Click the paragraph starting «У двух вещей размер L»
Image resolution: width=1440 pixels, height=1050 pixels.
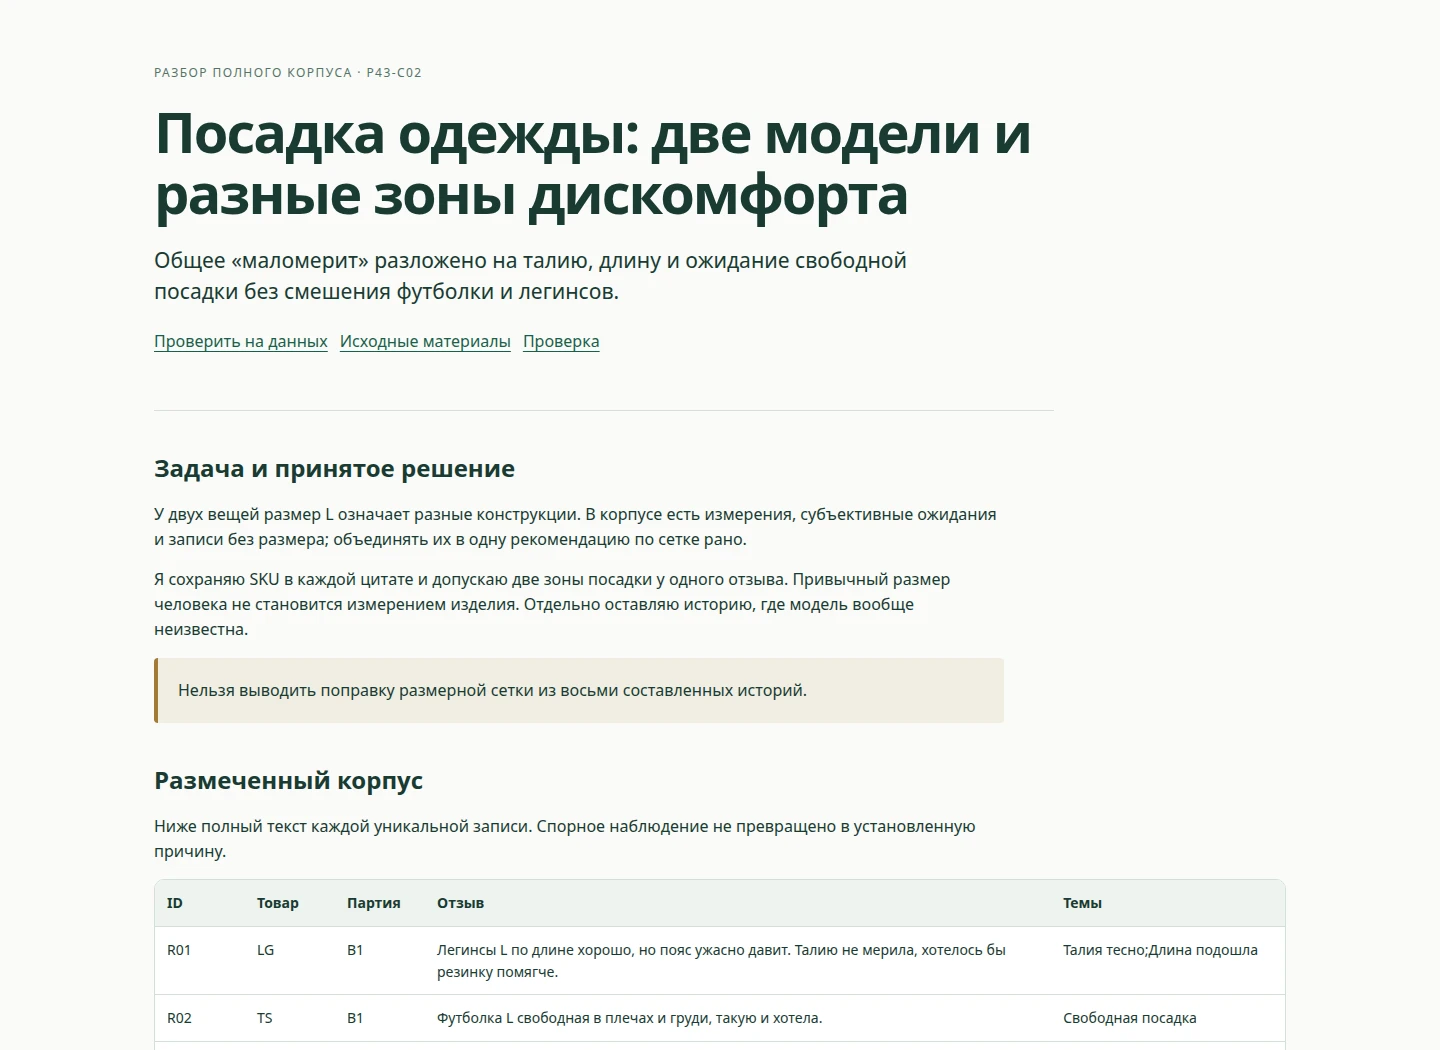click(575, 527)
